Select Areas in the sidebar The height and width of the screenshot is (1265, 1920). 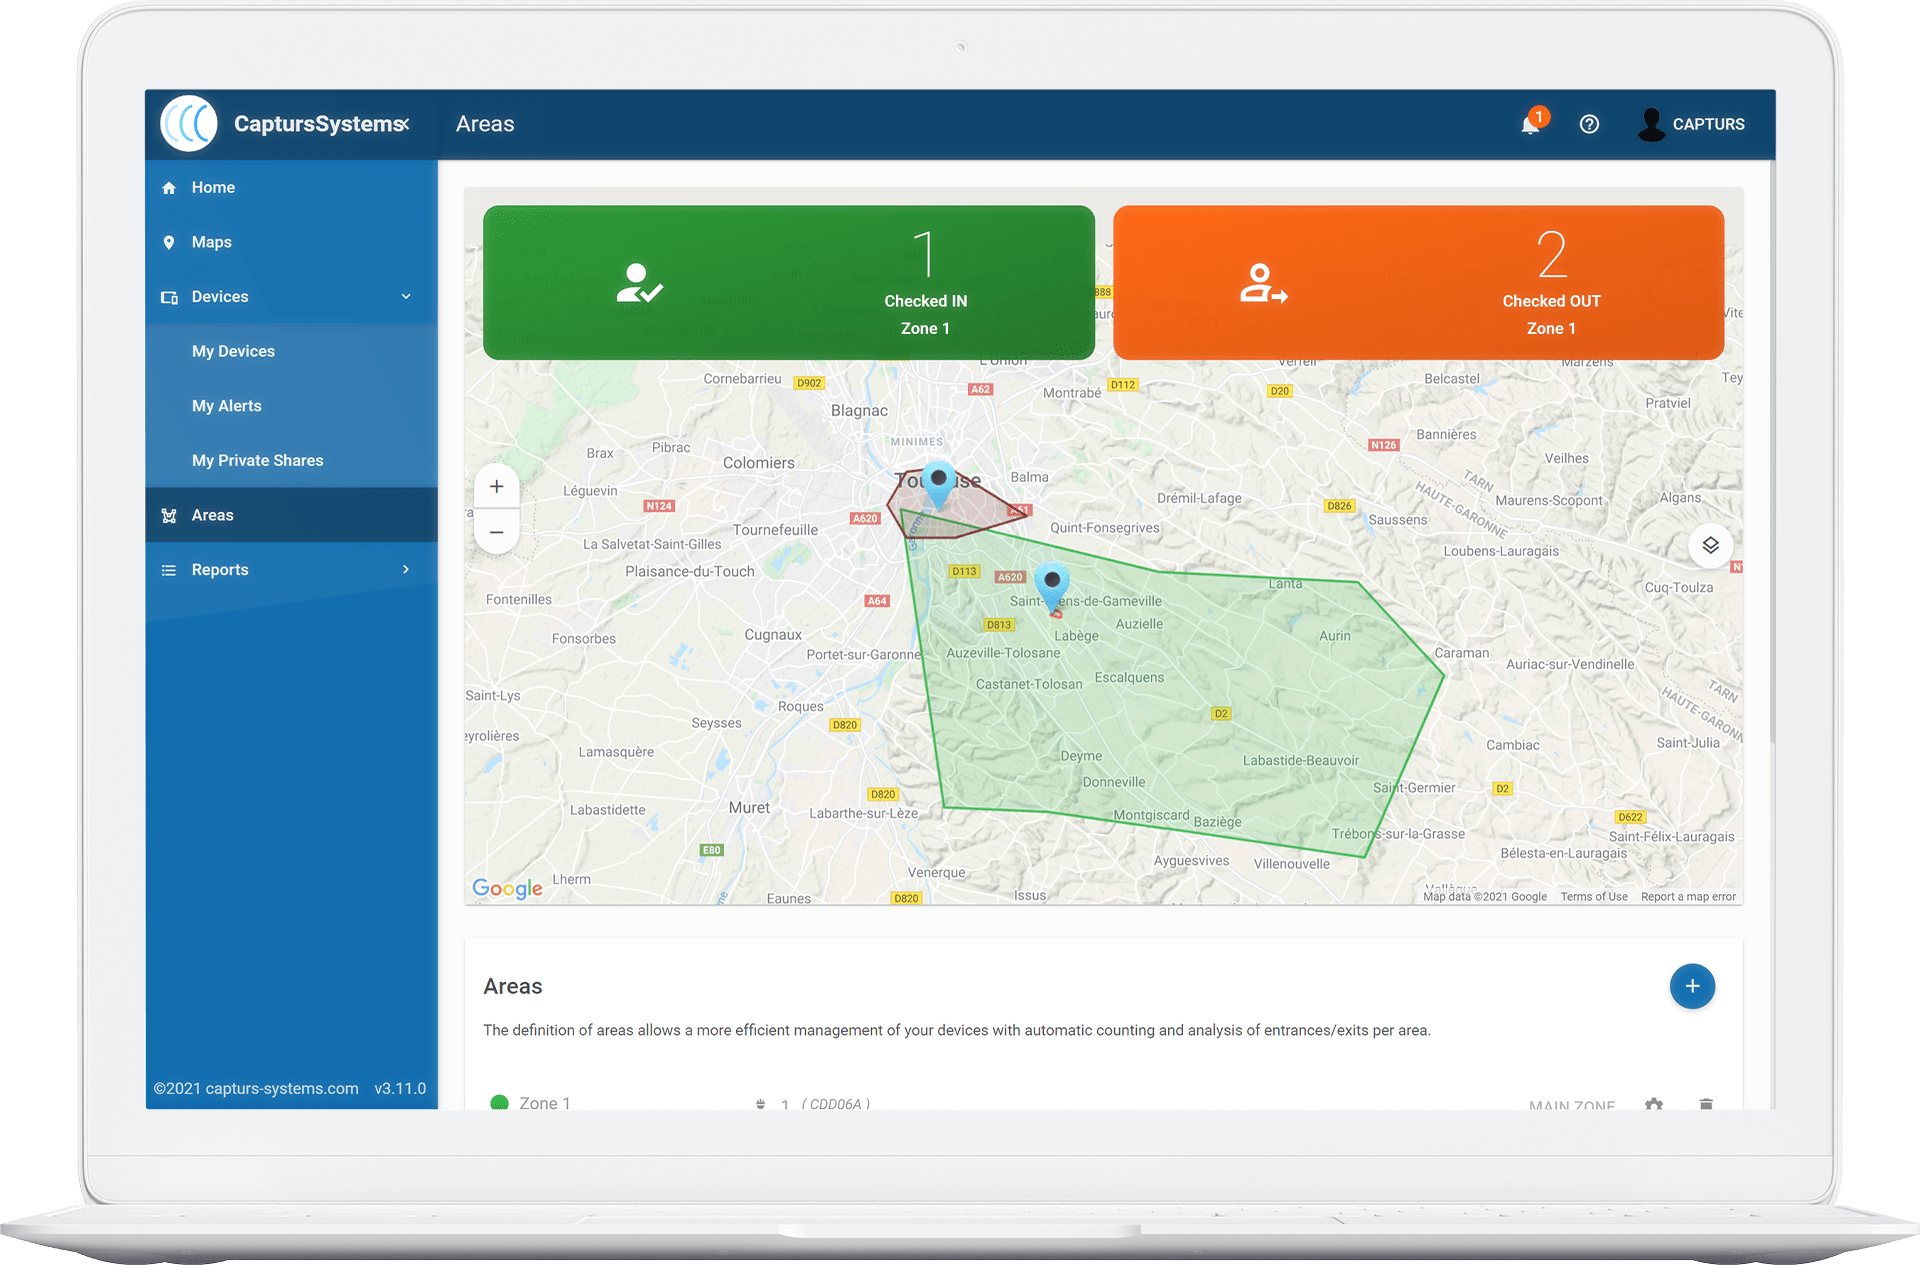click(291, 515)
